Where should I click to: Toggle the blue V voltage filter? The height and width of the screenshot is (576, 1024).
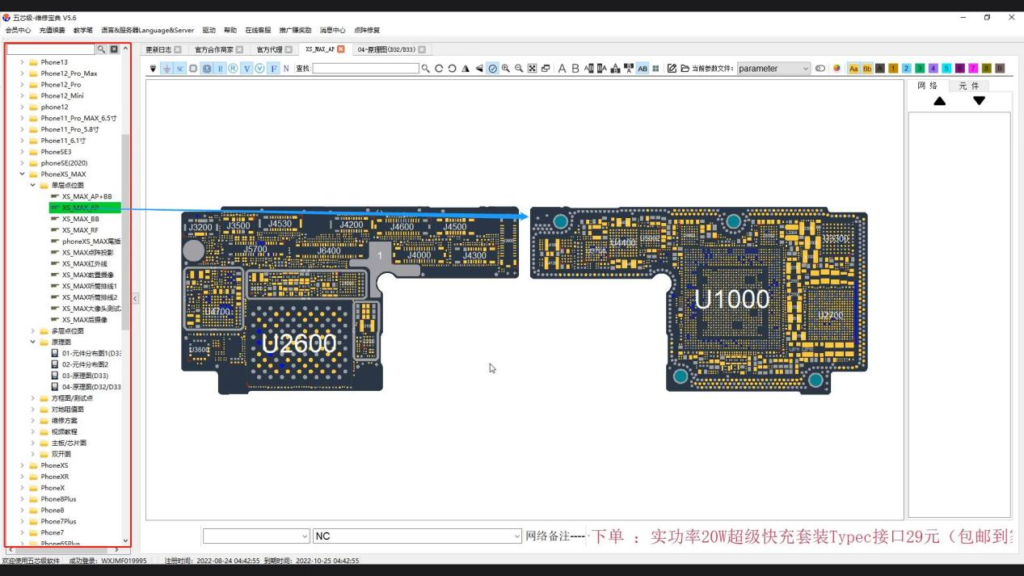[247, 69]
